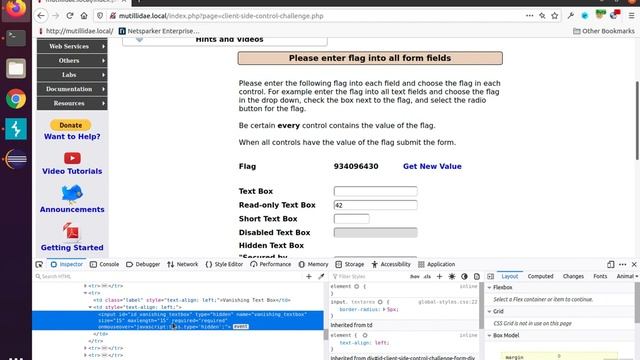Add a new node in Inspector
This screenshot has width=640, height=360.
click(309, 276)
